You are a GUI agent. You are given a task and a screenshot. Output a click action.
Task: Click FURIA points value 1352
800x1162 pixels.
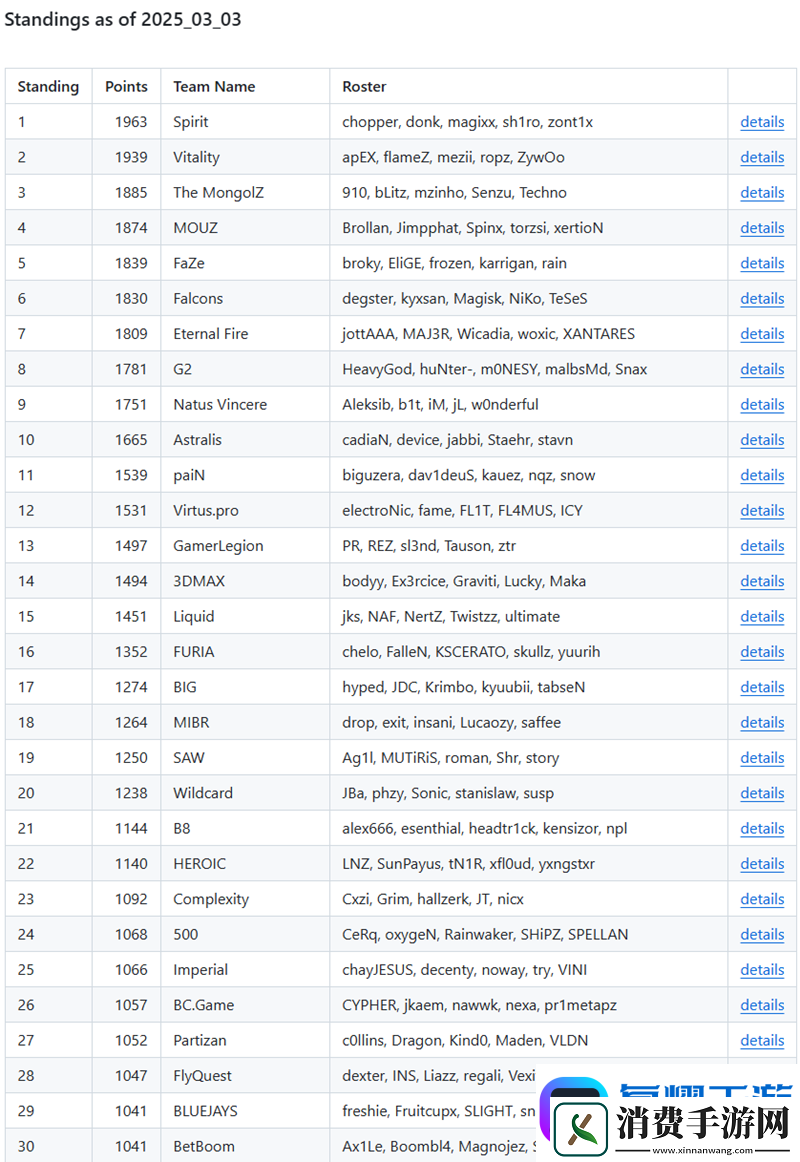[x=131, y=651]
